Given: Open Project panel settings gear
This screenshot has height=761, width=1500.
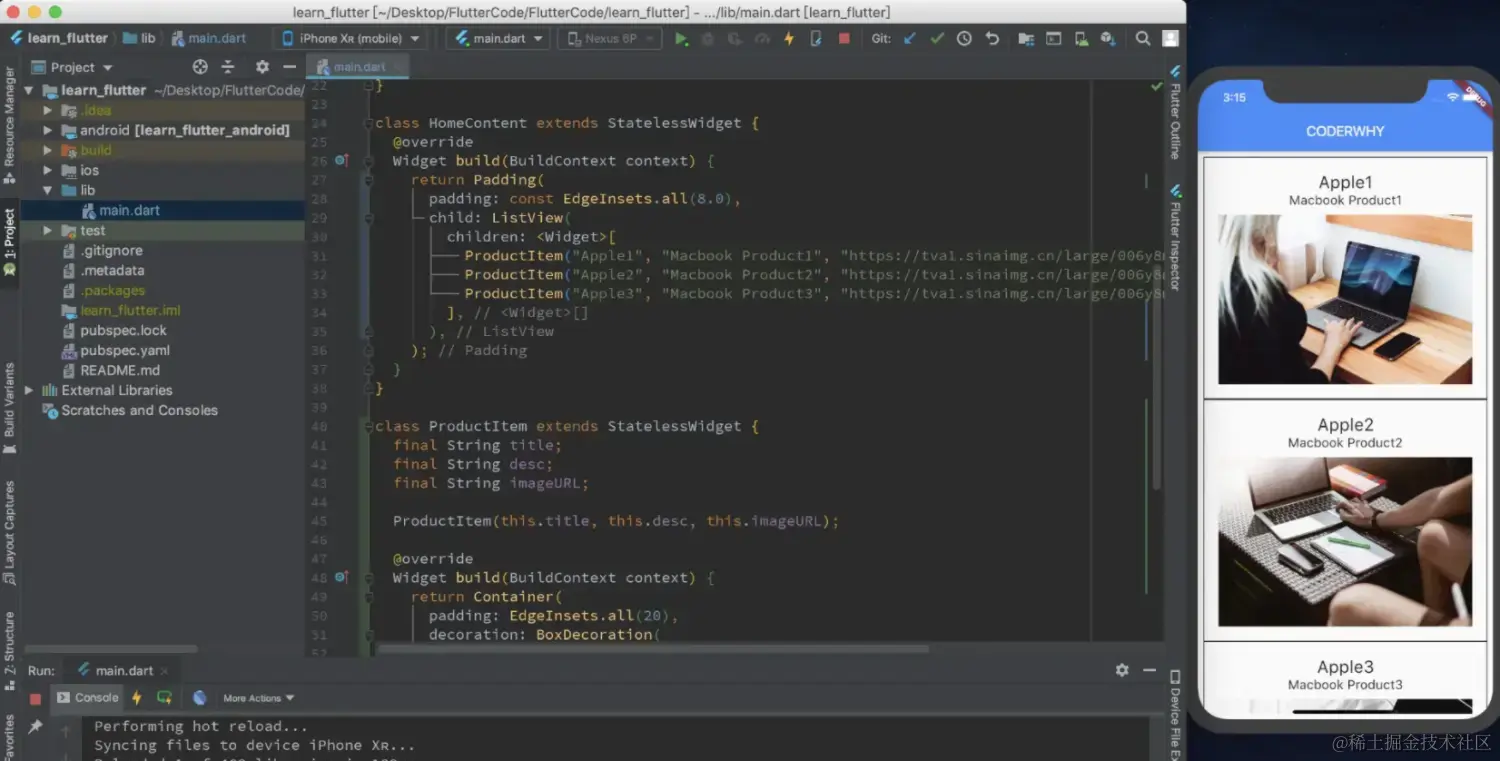Looking at the screenshot, I should point(262,67).
